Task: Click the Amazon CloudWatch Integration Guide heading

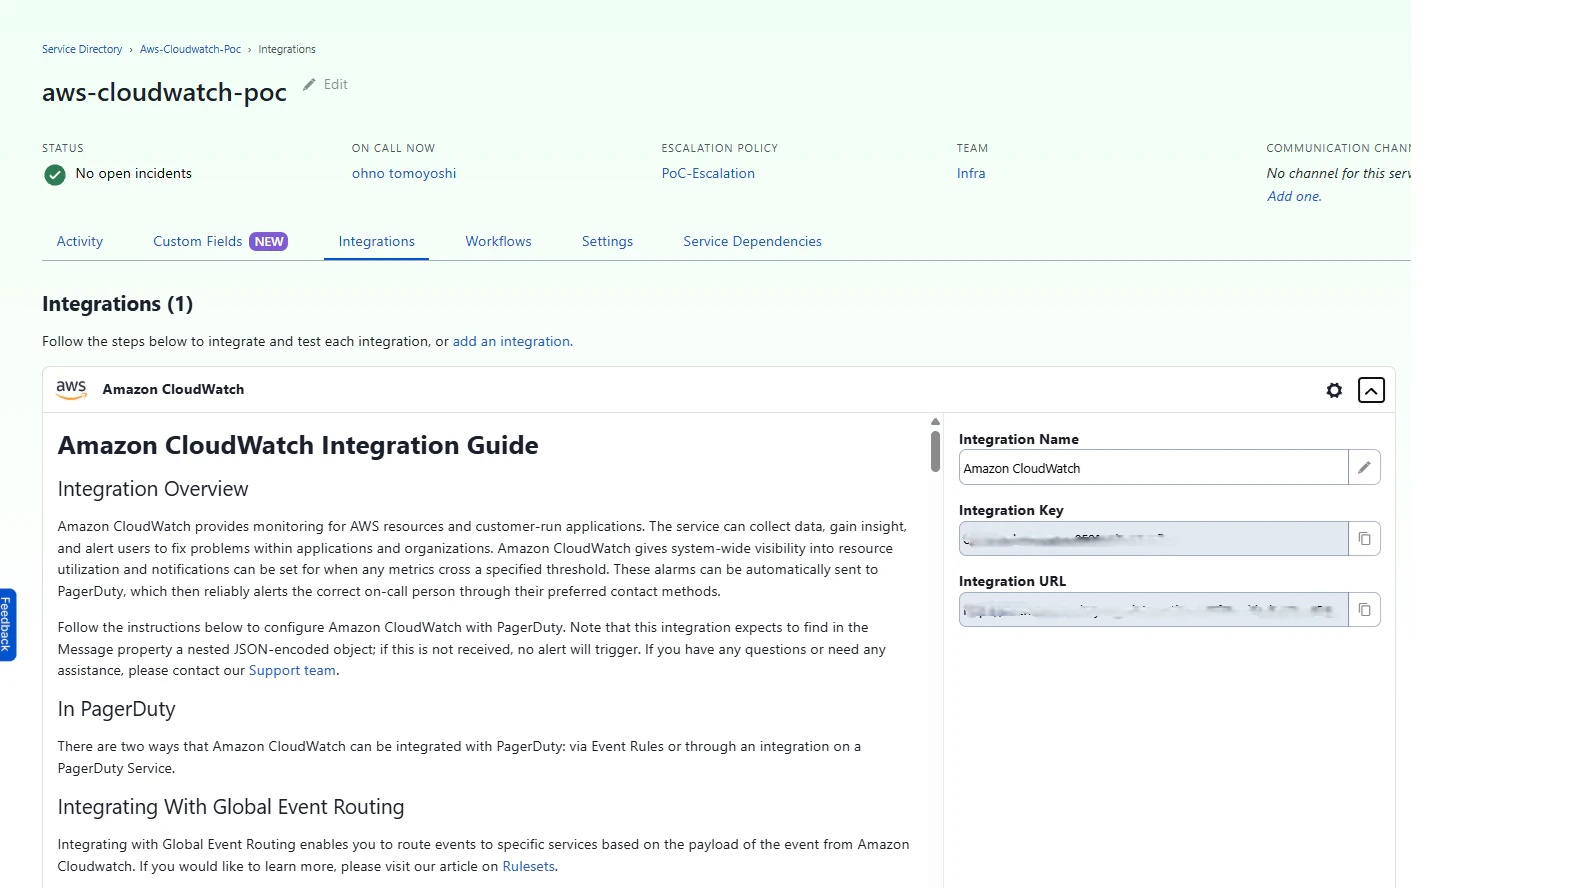Action: pyautogui.click(x=298, y=446)
